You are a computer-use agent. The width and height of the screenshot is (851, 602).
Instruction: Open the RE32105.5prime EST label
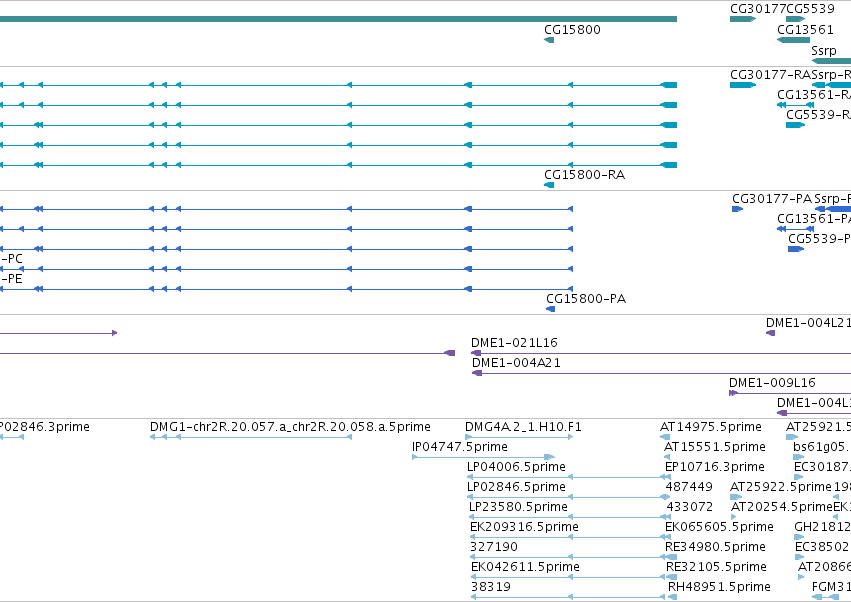[x=716, y=567]
